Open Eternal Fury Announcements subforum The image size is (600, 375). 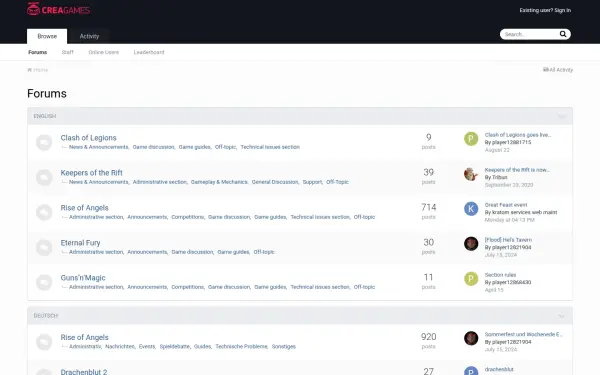click(x=147, y=252)
